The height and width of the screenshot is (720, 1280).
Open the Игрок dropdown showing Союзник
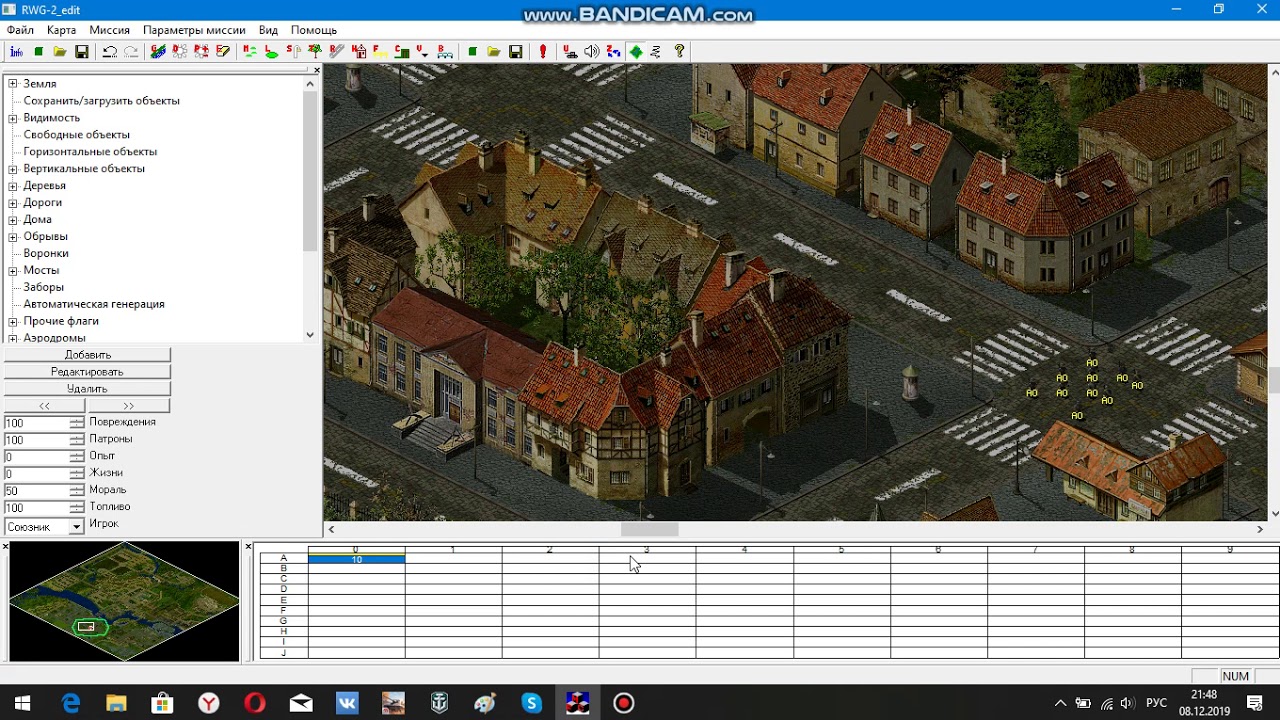point(76,527)
